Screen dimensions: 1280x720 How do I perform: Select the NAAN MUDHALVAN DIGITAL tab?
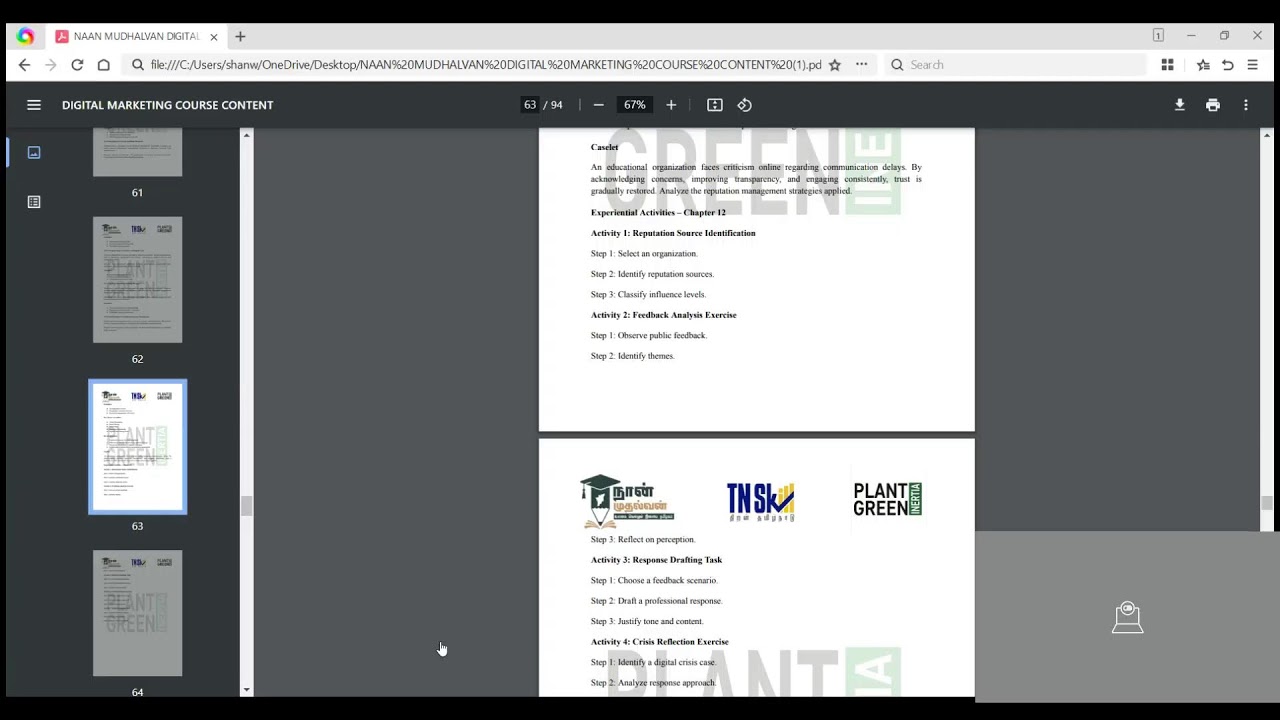click(x=137, y=36)
